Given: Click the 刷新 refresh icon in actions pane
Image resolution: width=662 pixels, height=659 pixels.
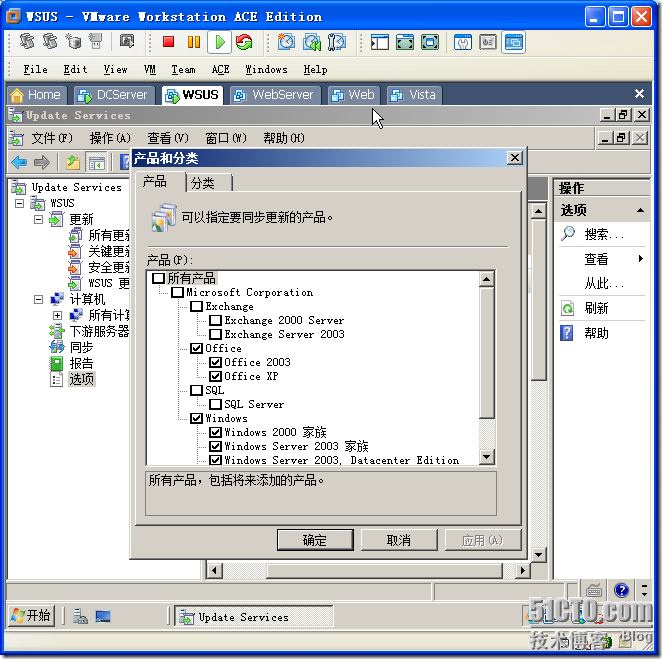Looking at the screenshot, I should pos(567,308).
